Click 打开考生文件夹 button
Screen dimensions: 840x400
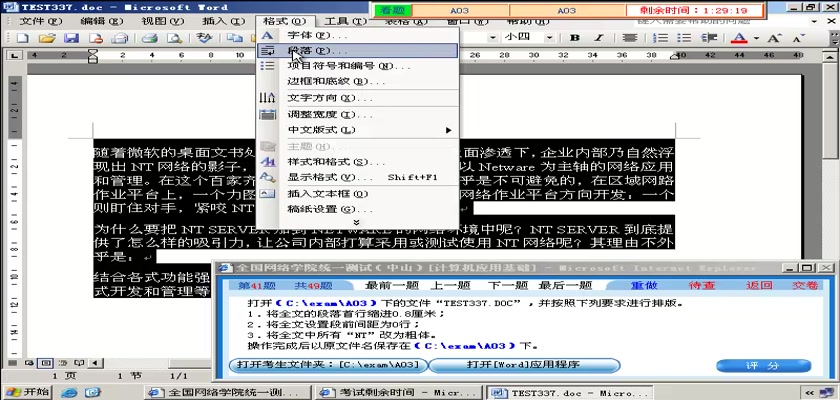[328, 365]
